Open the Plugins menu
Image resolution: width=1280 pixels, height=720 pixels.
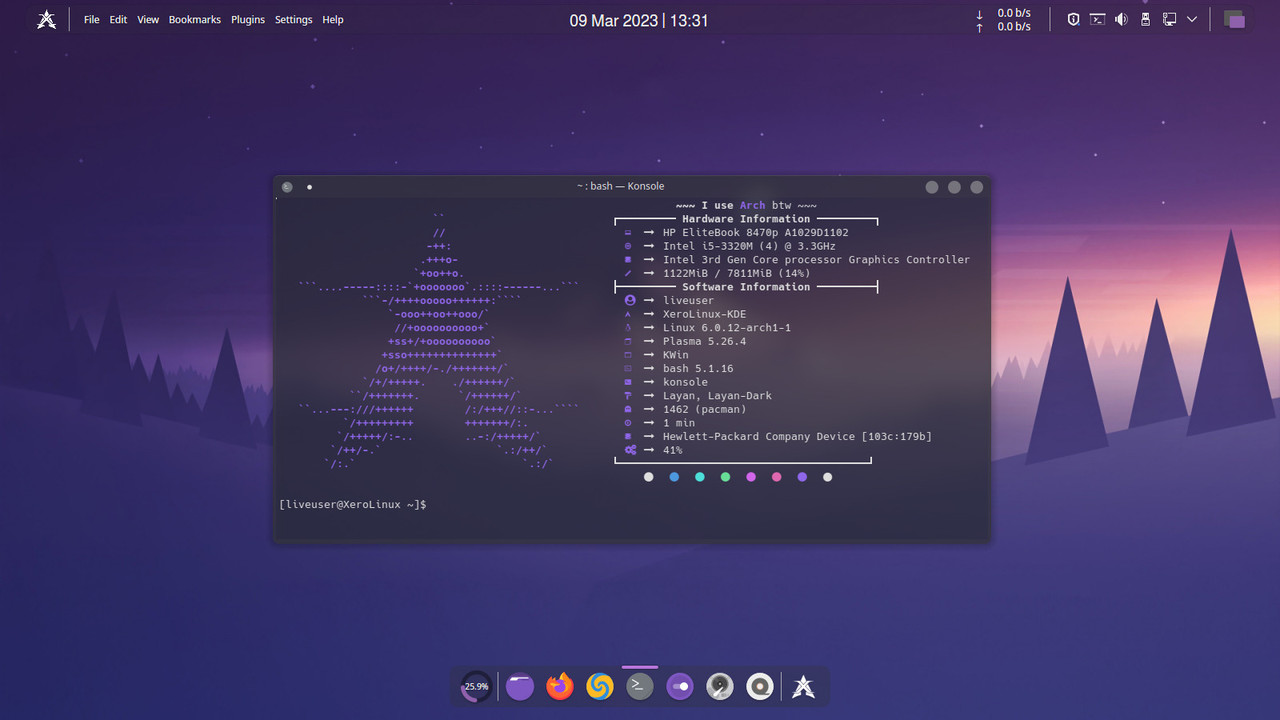coord(249,20)
